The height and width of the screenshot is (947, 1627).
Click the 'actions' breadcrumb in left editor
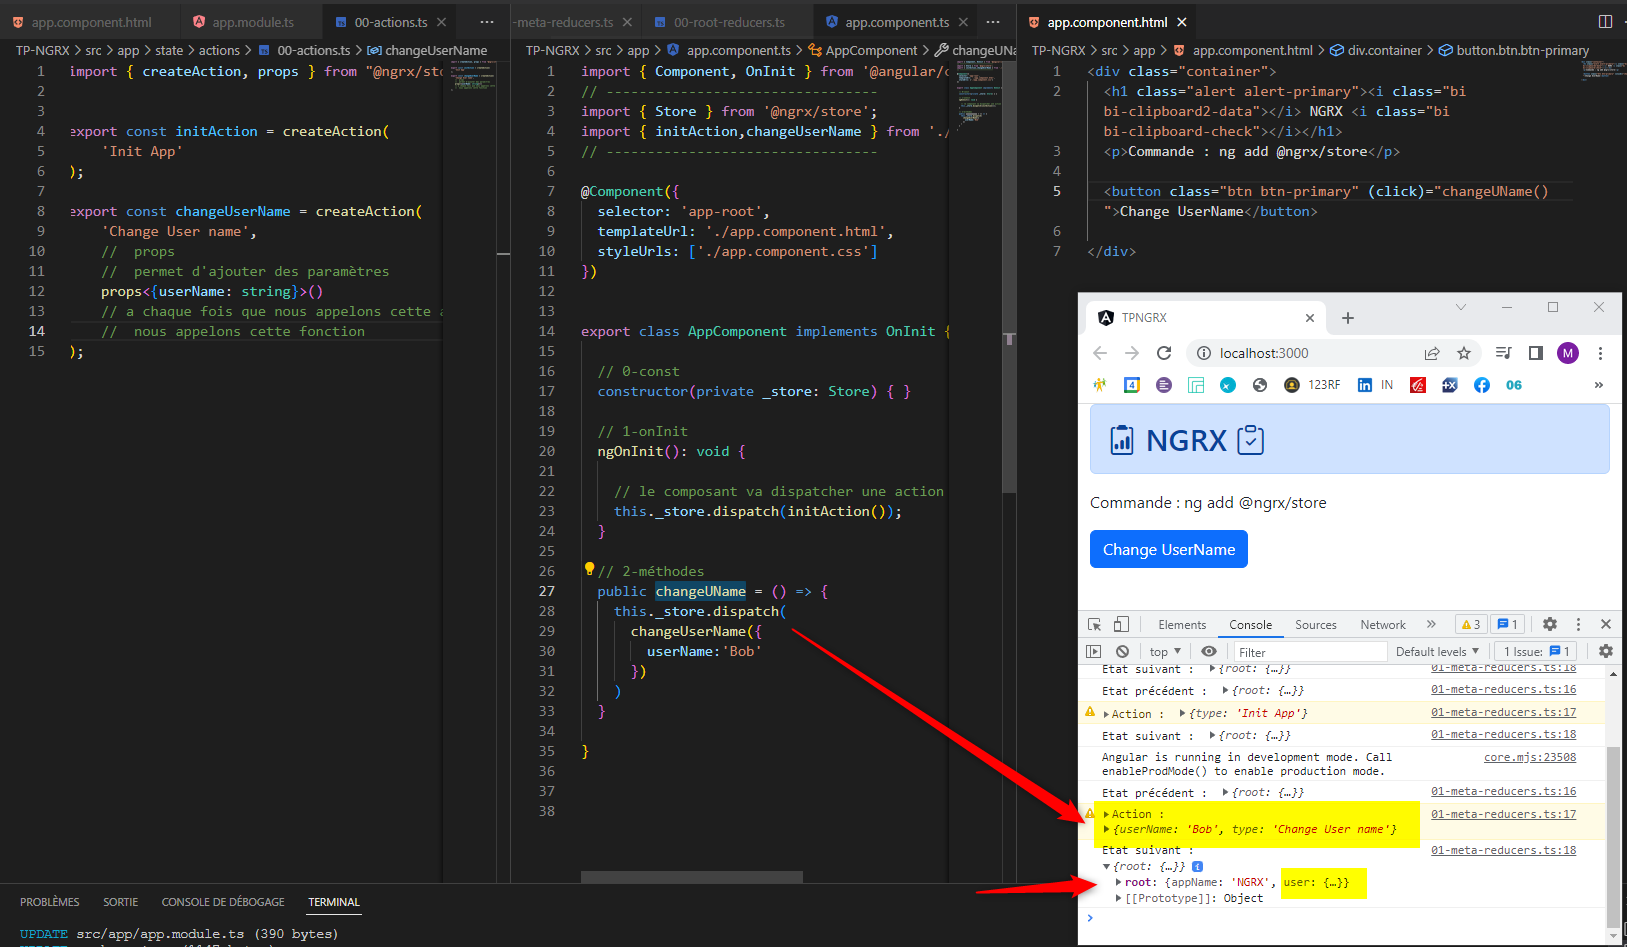[219, 50]
